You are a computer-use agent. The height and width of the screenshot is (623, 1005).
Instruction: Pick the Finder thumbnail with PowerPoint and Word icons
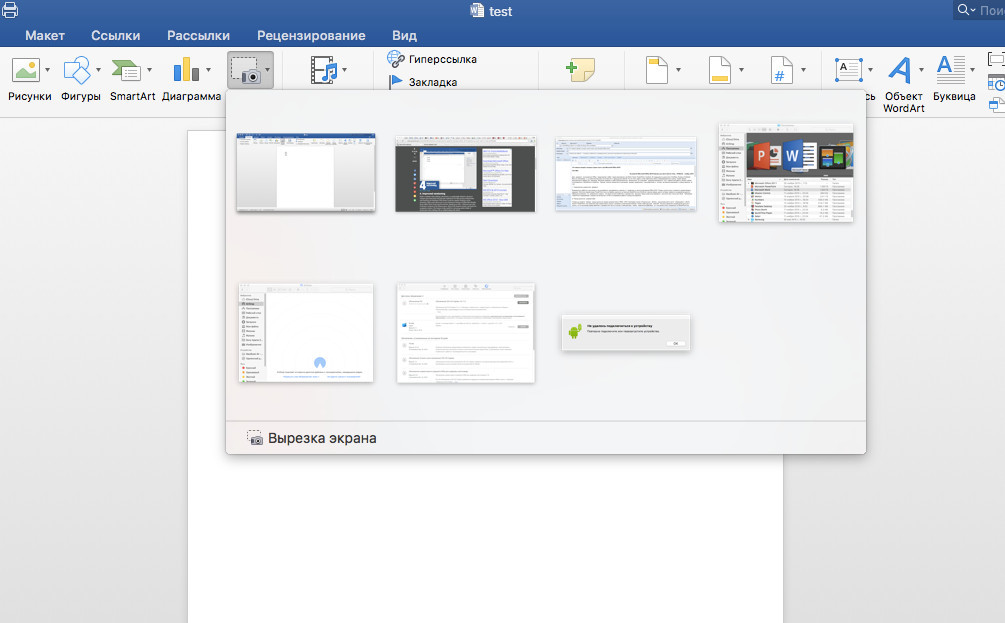point(785,173)
